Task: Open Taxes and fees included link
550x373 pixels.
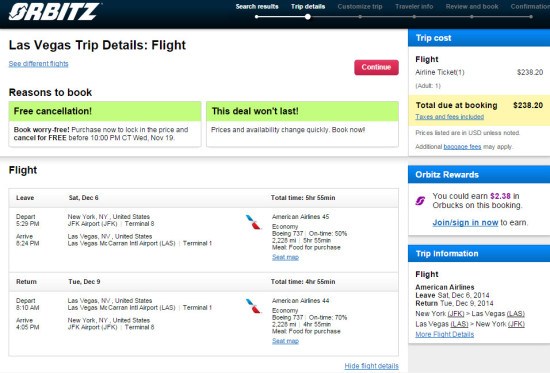Action: (450, 116)
